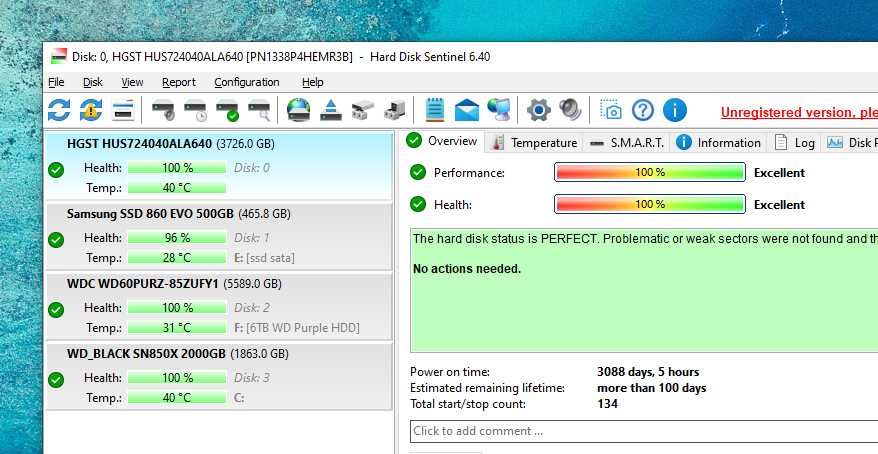The width and height of the screenshot is (878, 454).
Task: Click the comment field 'Click to add comment'
Action: click(644, 431)
